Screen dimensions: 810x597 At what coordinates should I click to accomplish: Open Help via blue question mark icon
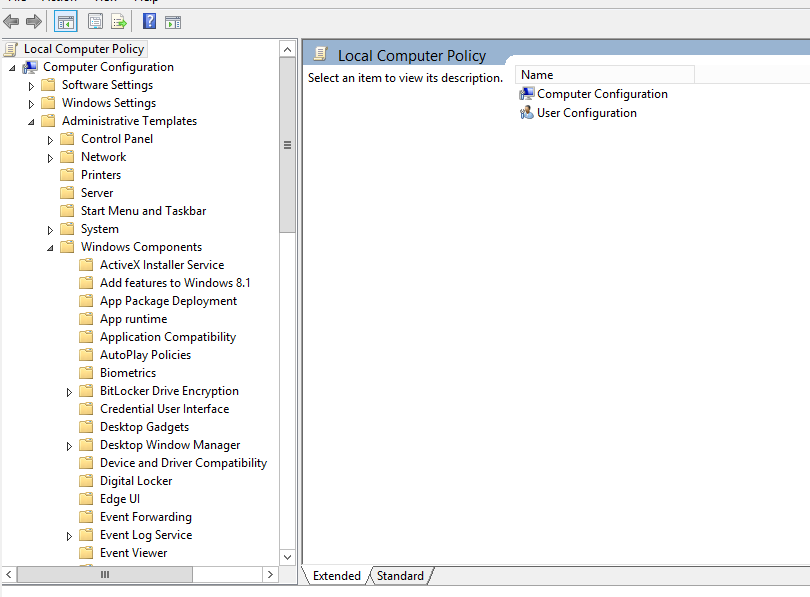[x=149, y=22]
